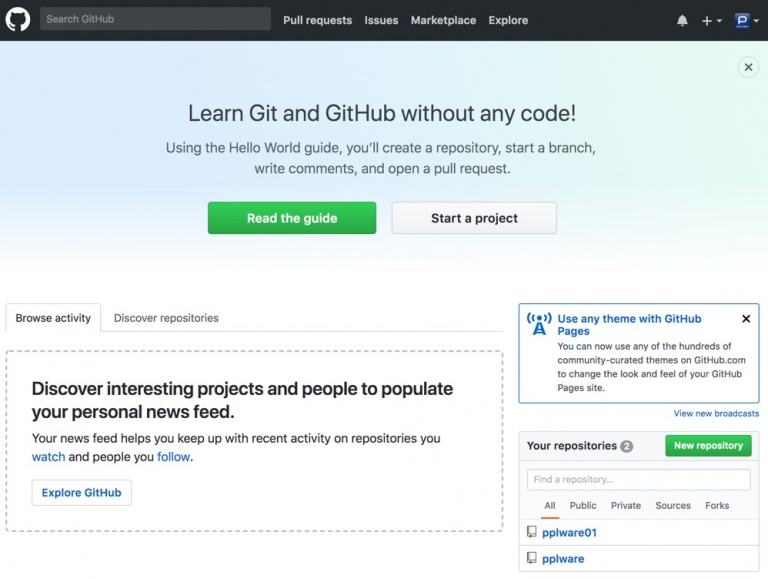The image size is (768, 579).
Task: Click the Learn Git and GitHub heading
Action: 382,114
